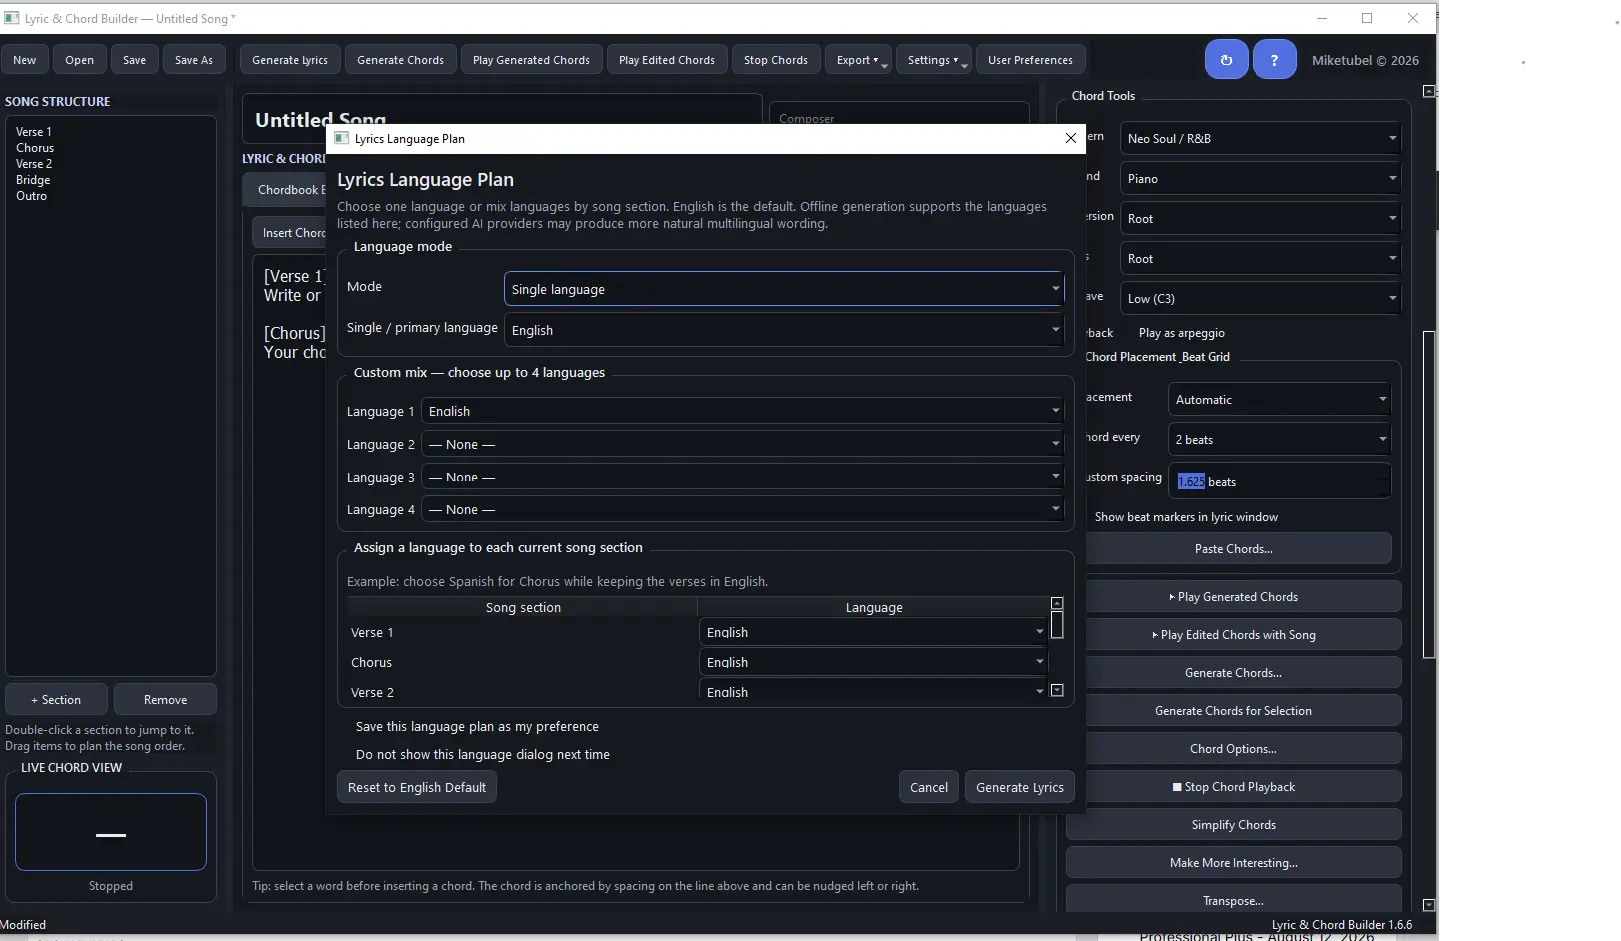Click the Open toolbar button
This screenshot has height=941, width=1621.
click(x=79, y=60)
